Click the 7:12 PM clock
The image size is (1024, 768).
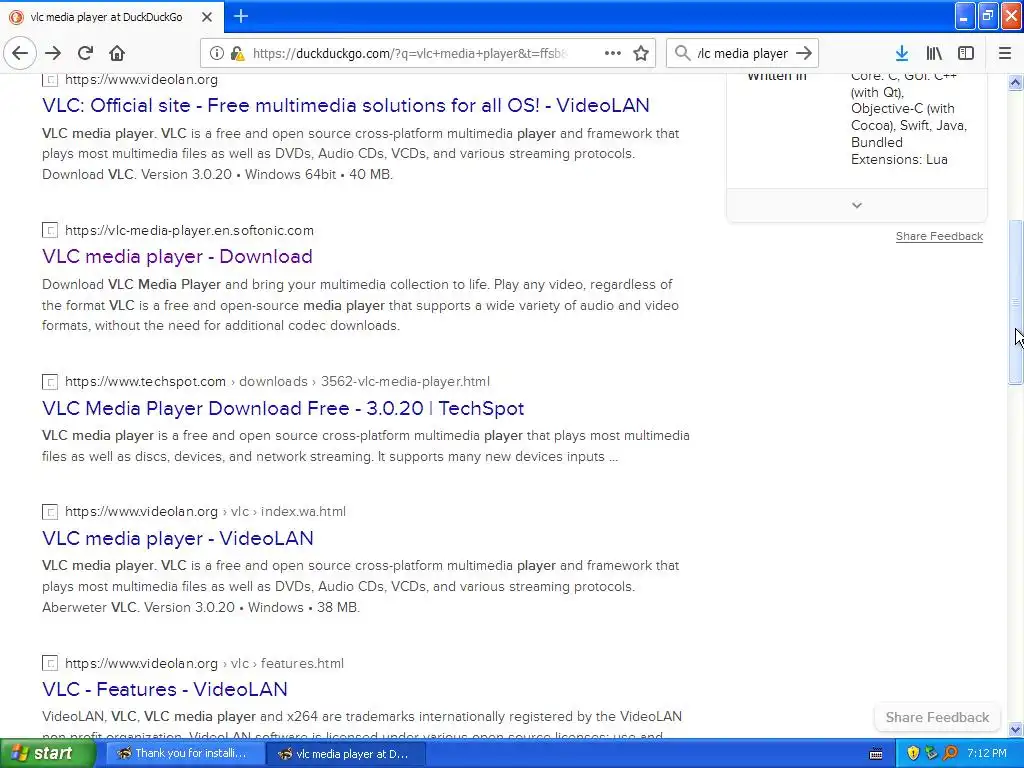coord(987,754)
